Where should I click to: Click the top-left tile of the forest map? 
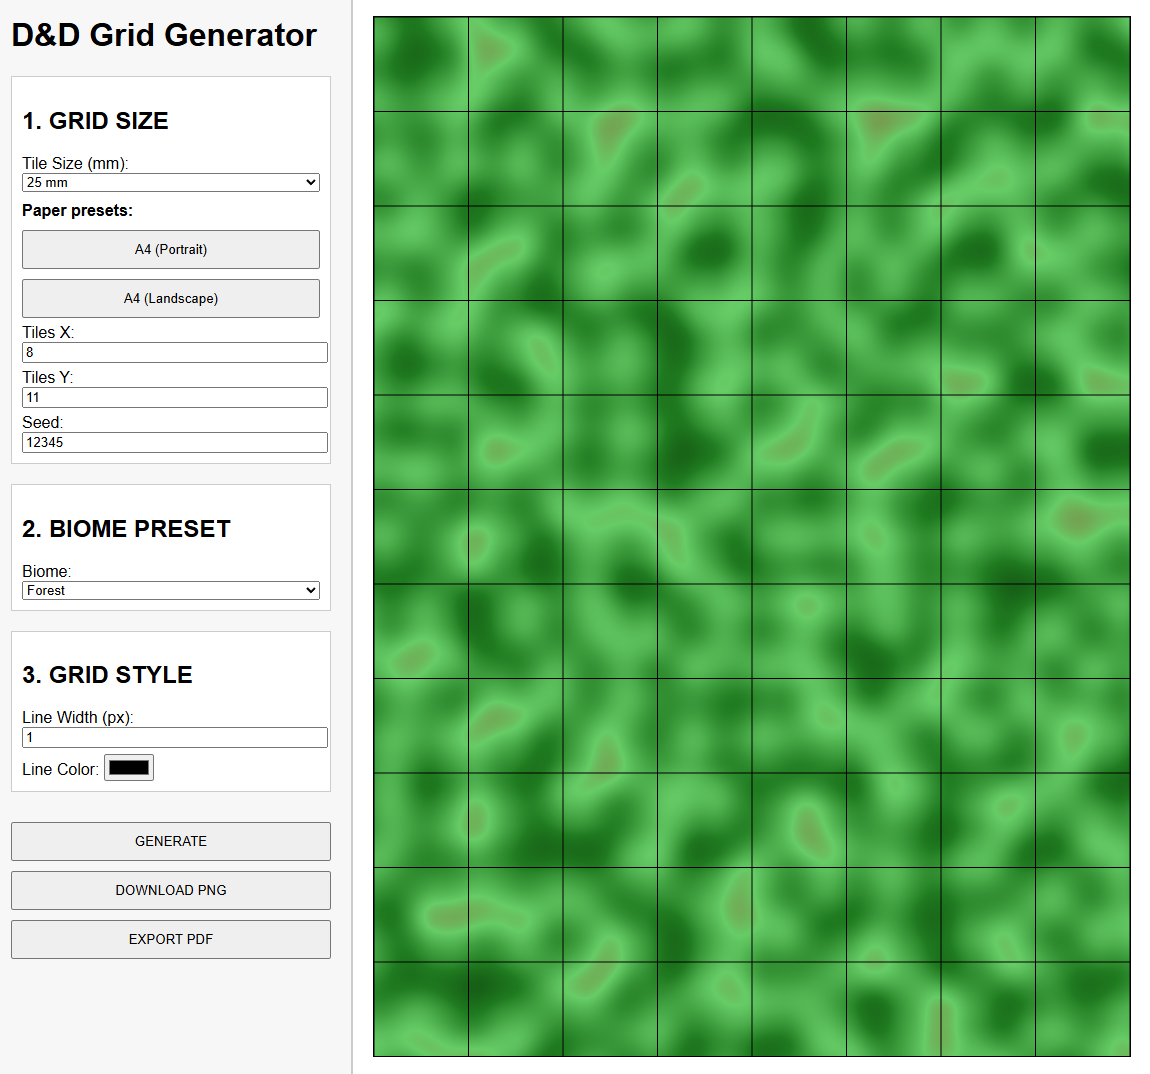tap(421, 64)
